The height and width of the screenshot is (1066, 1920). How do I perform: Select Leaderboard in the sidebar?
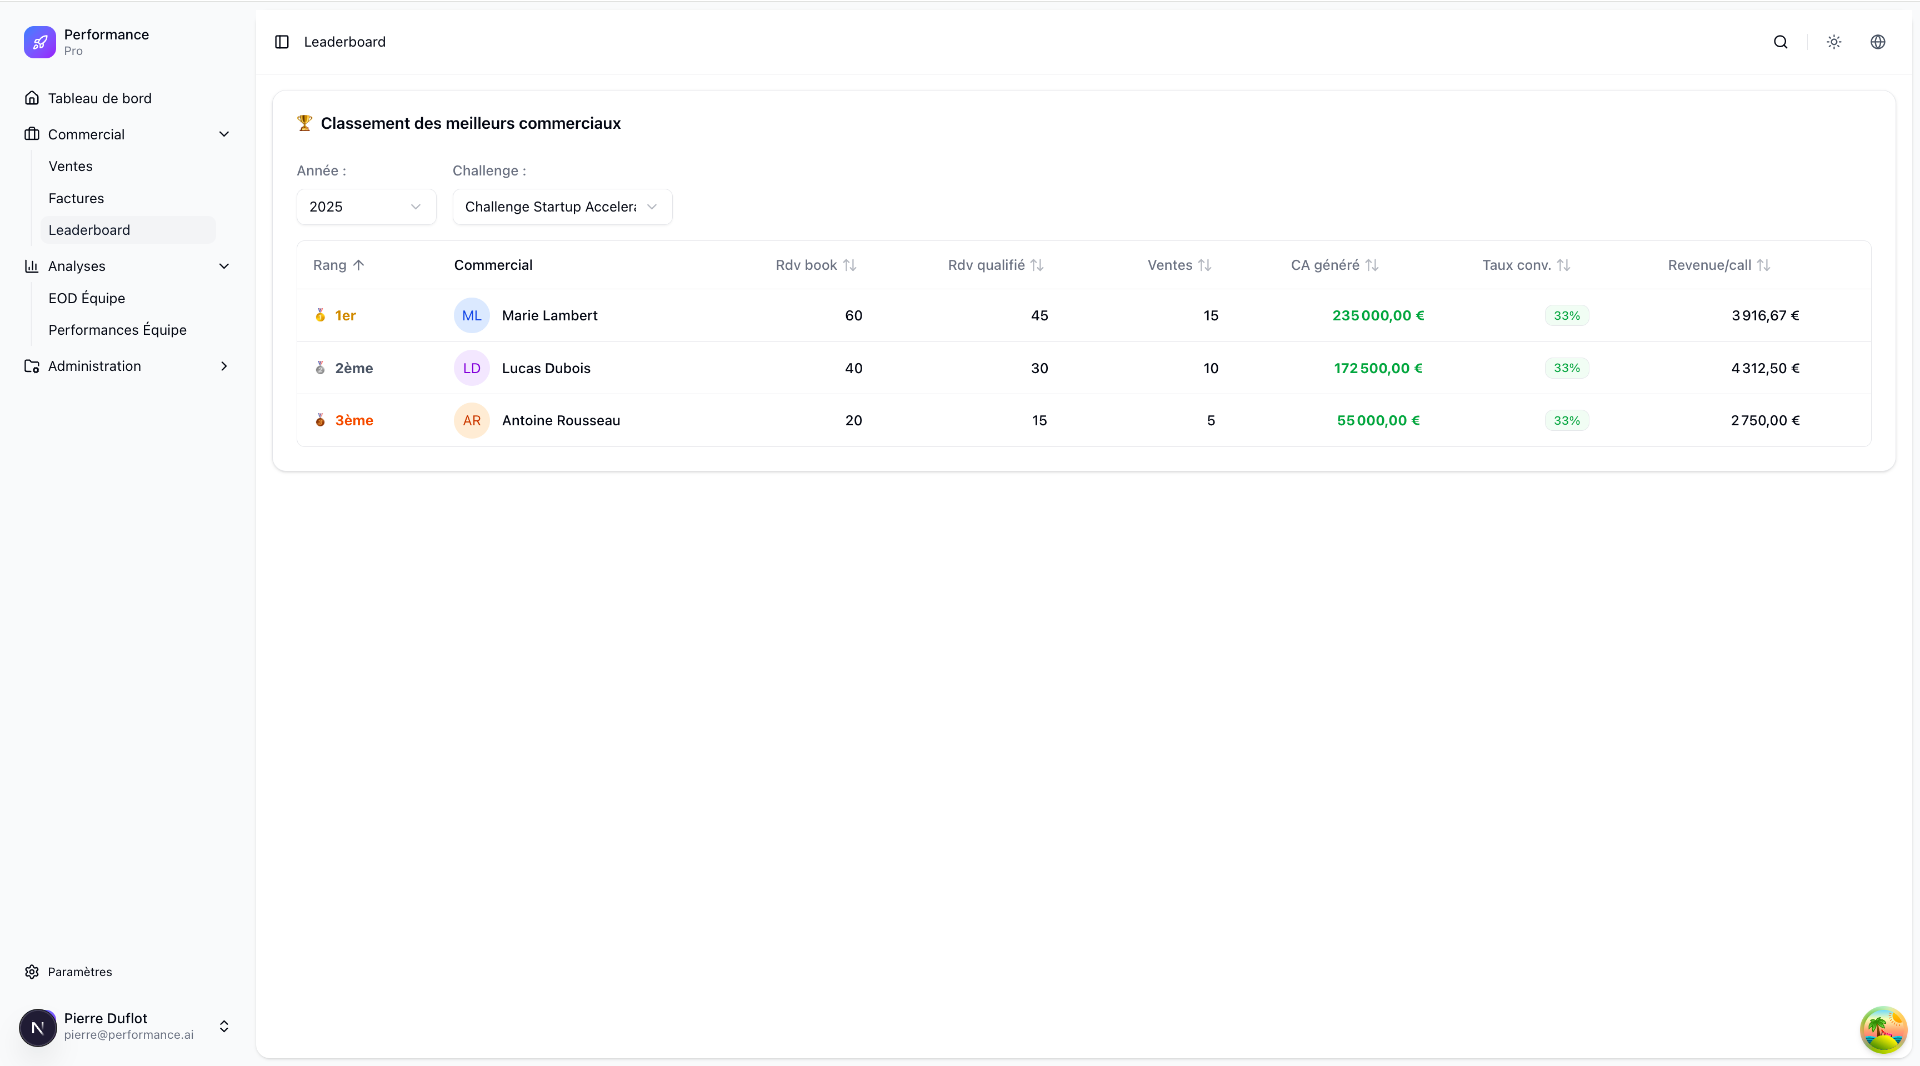tap(90, 230)
